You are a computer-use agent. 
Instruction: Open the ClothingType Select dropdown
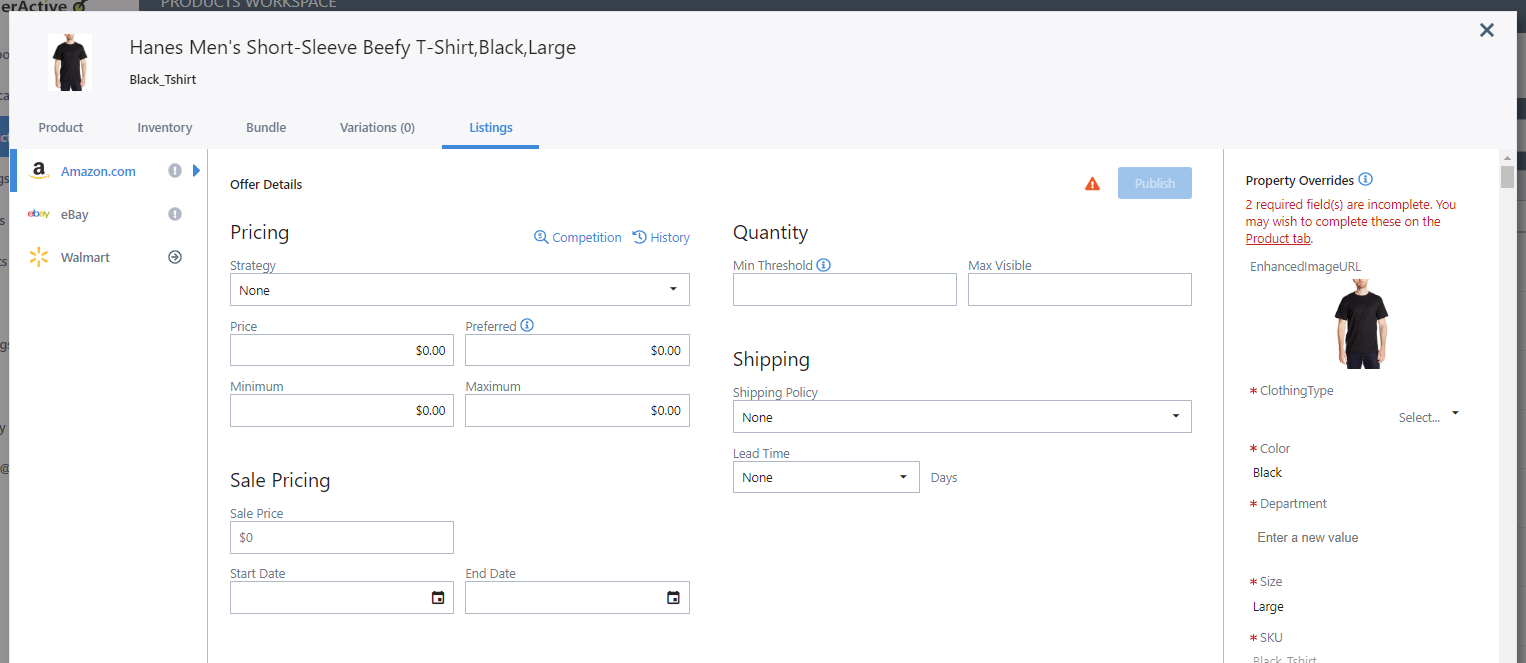click(1429, 417)
